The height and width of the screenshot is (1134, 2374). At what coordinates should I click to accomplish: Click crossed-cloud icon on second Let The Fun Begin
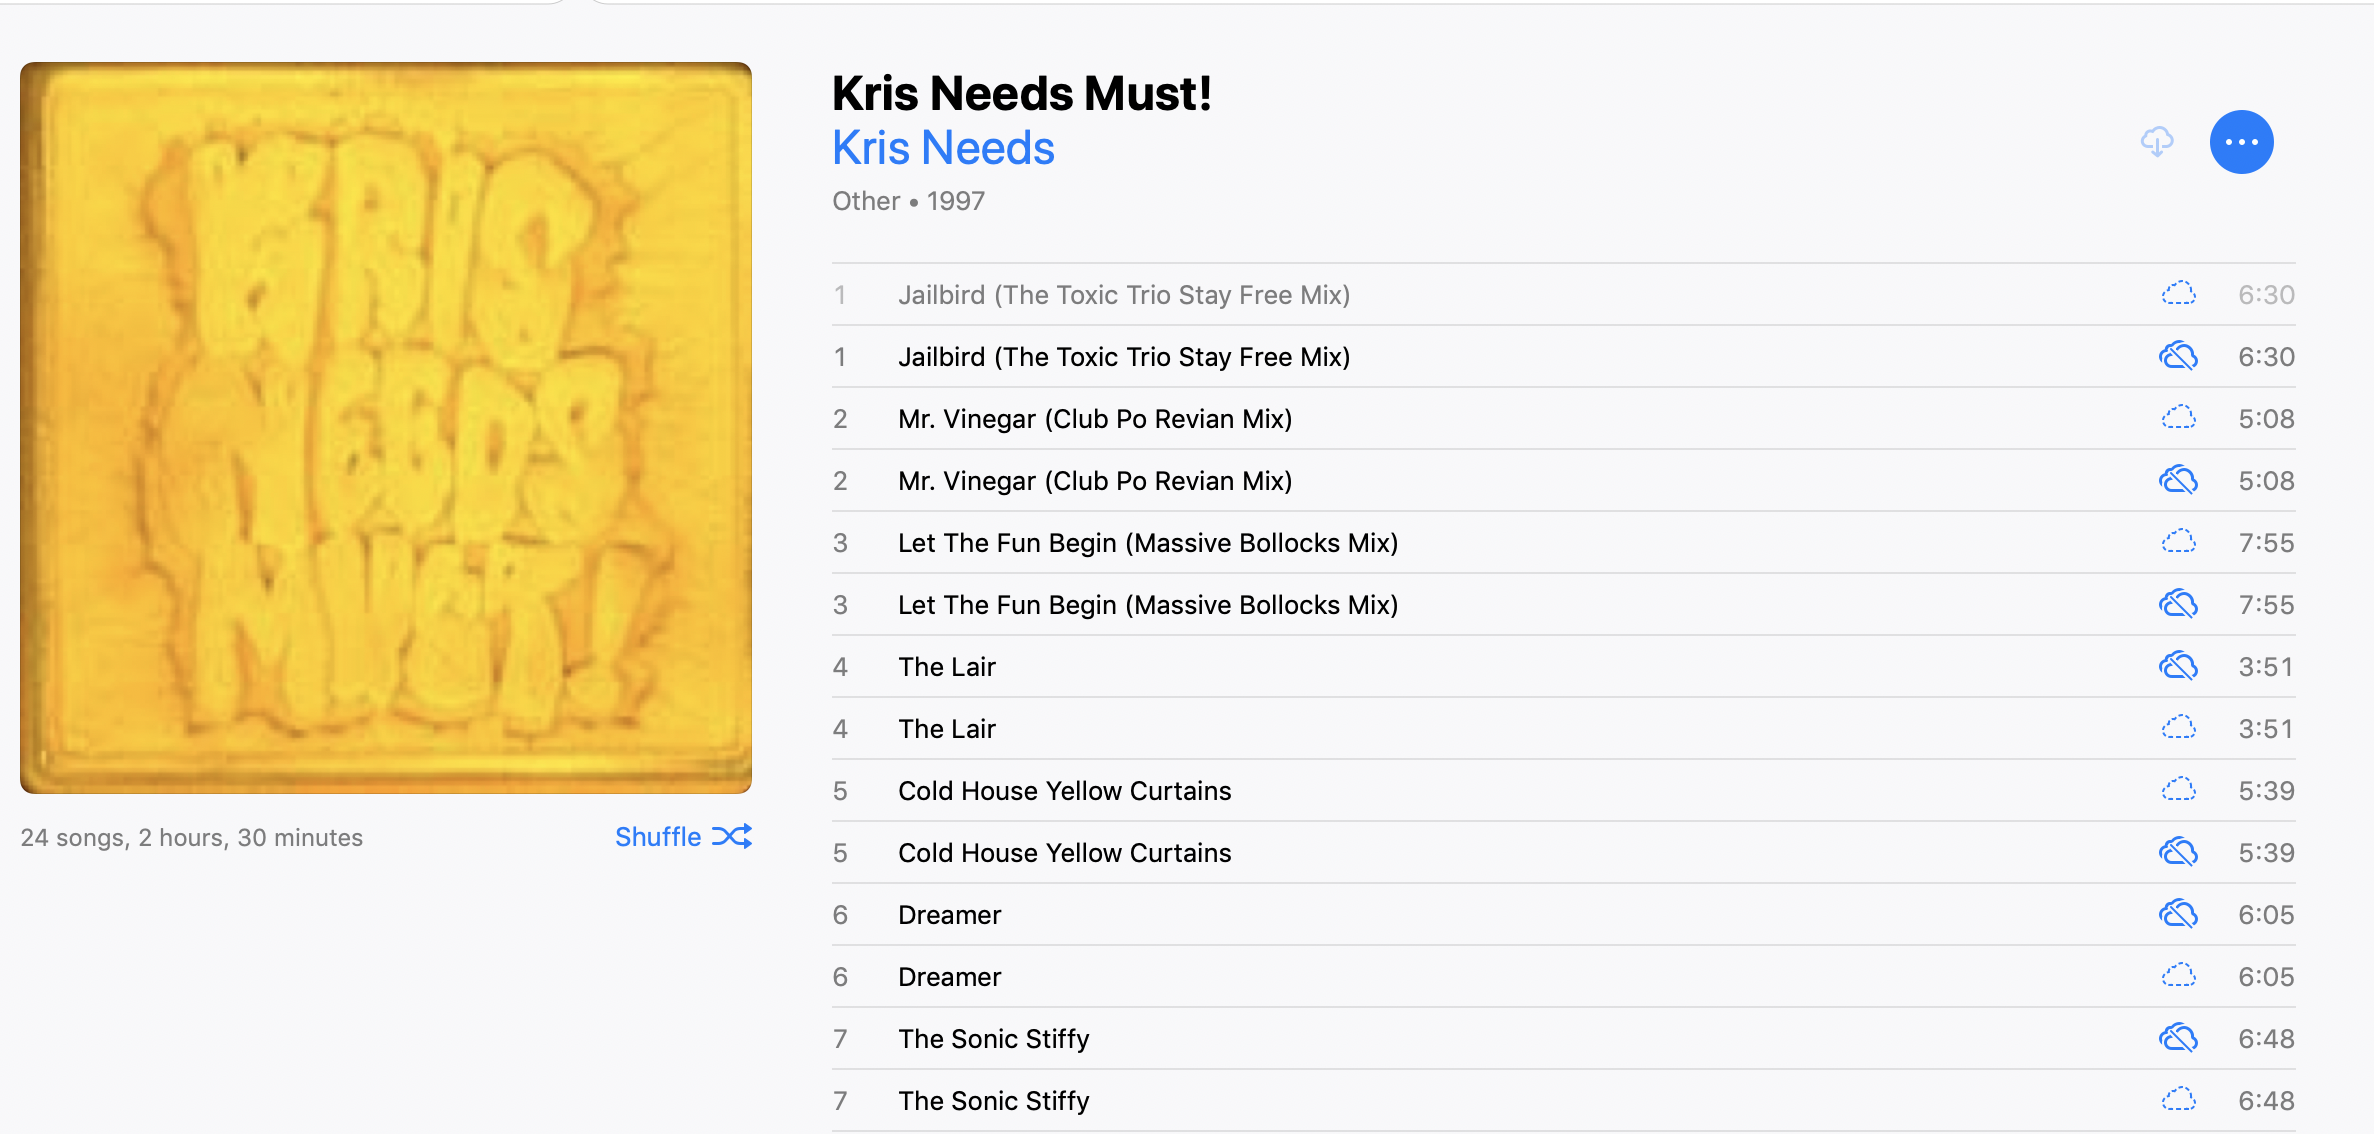click(x=2178, y=604)
